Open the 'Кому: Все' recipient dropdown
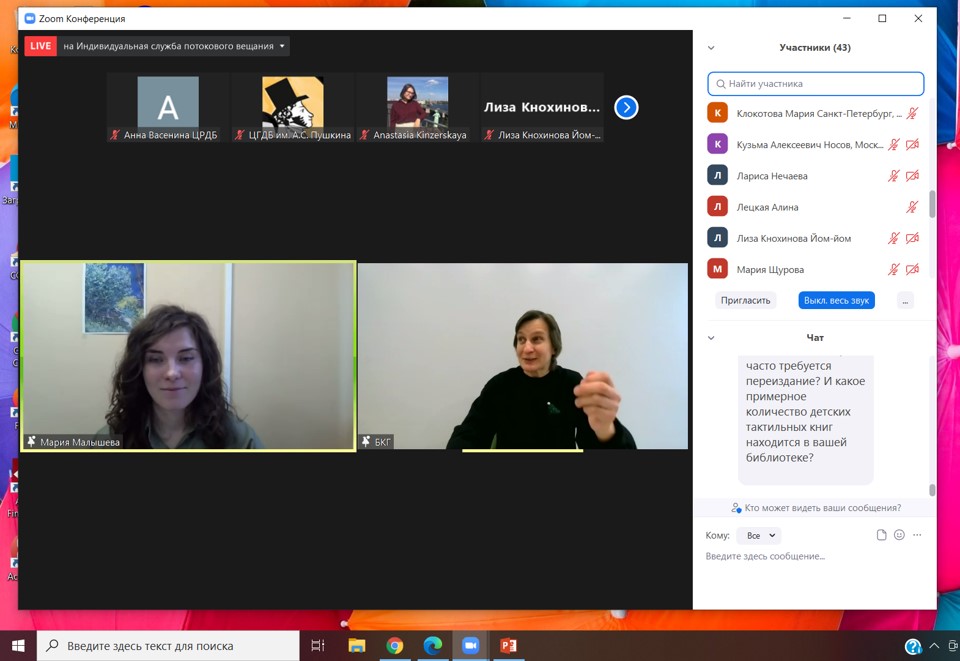Viewport: 960px width, 661px height. click(758, 535)
